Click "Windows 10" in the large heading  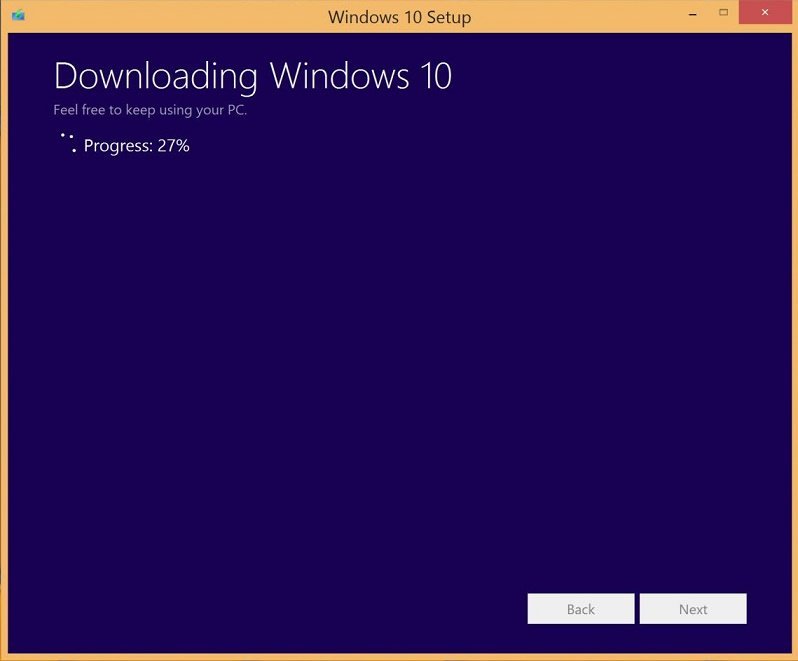pyautogui.click(x=361, y=76)
